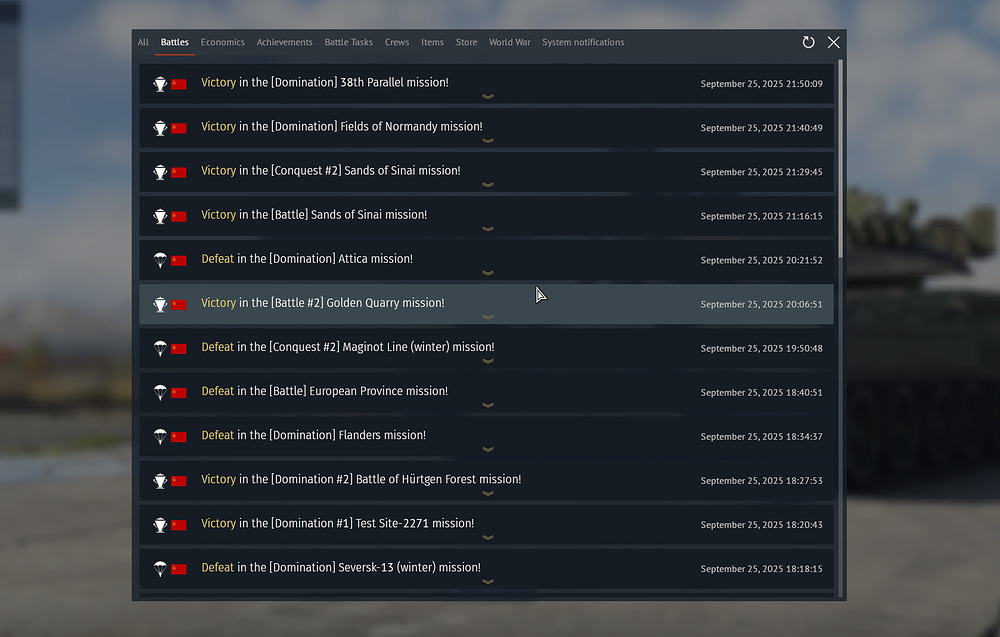This screenshot has height=637, width=1000.
Task: Select the World War tab
Action: pyautogui.click(x=509, y=42)
